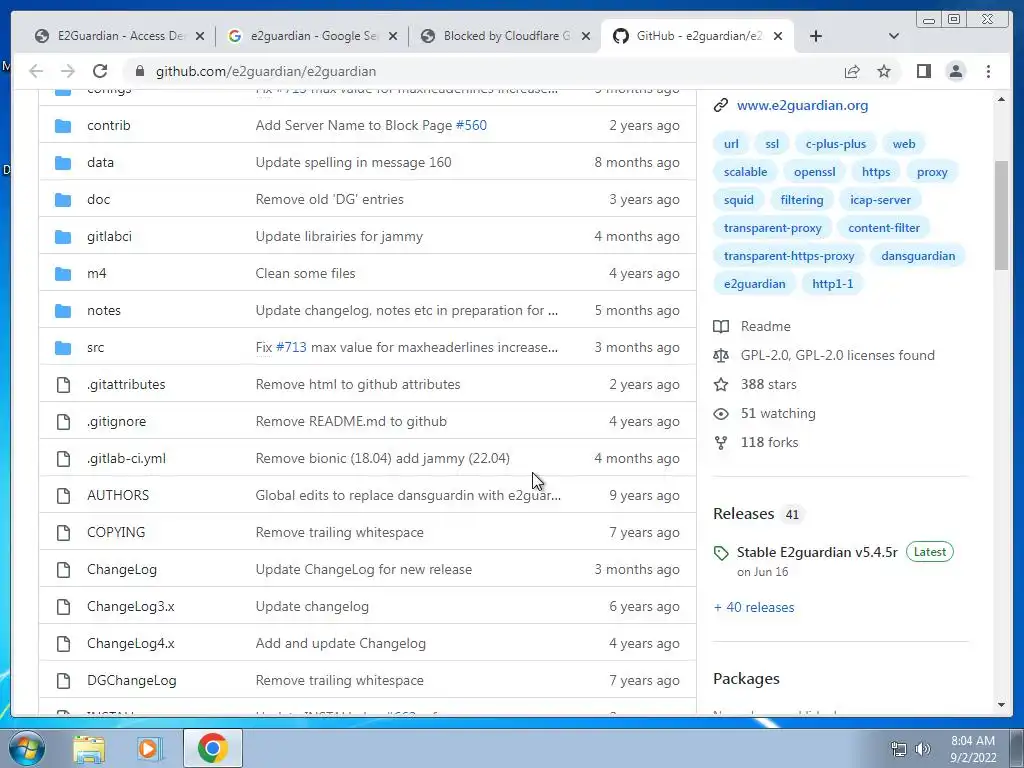The image size is (1024, 768).
Task: Switch to Blocked by Cloudflare tab
Action: click(505, 36)
